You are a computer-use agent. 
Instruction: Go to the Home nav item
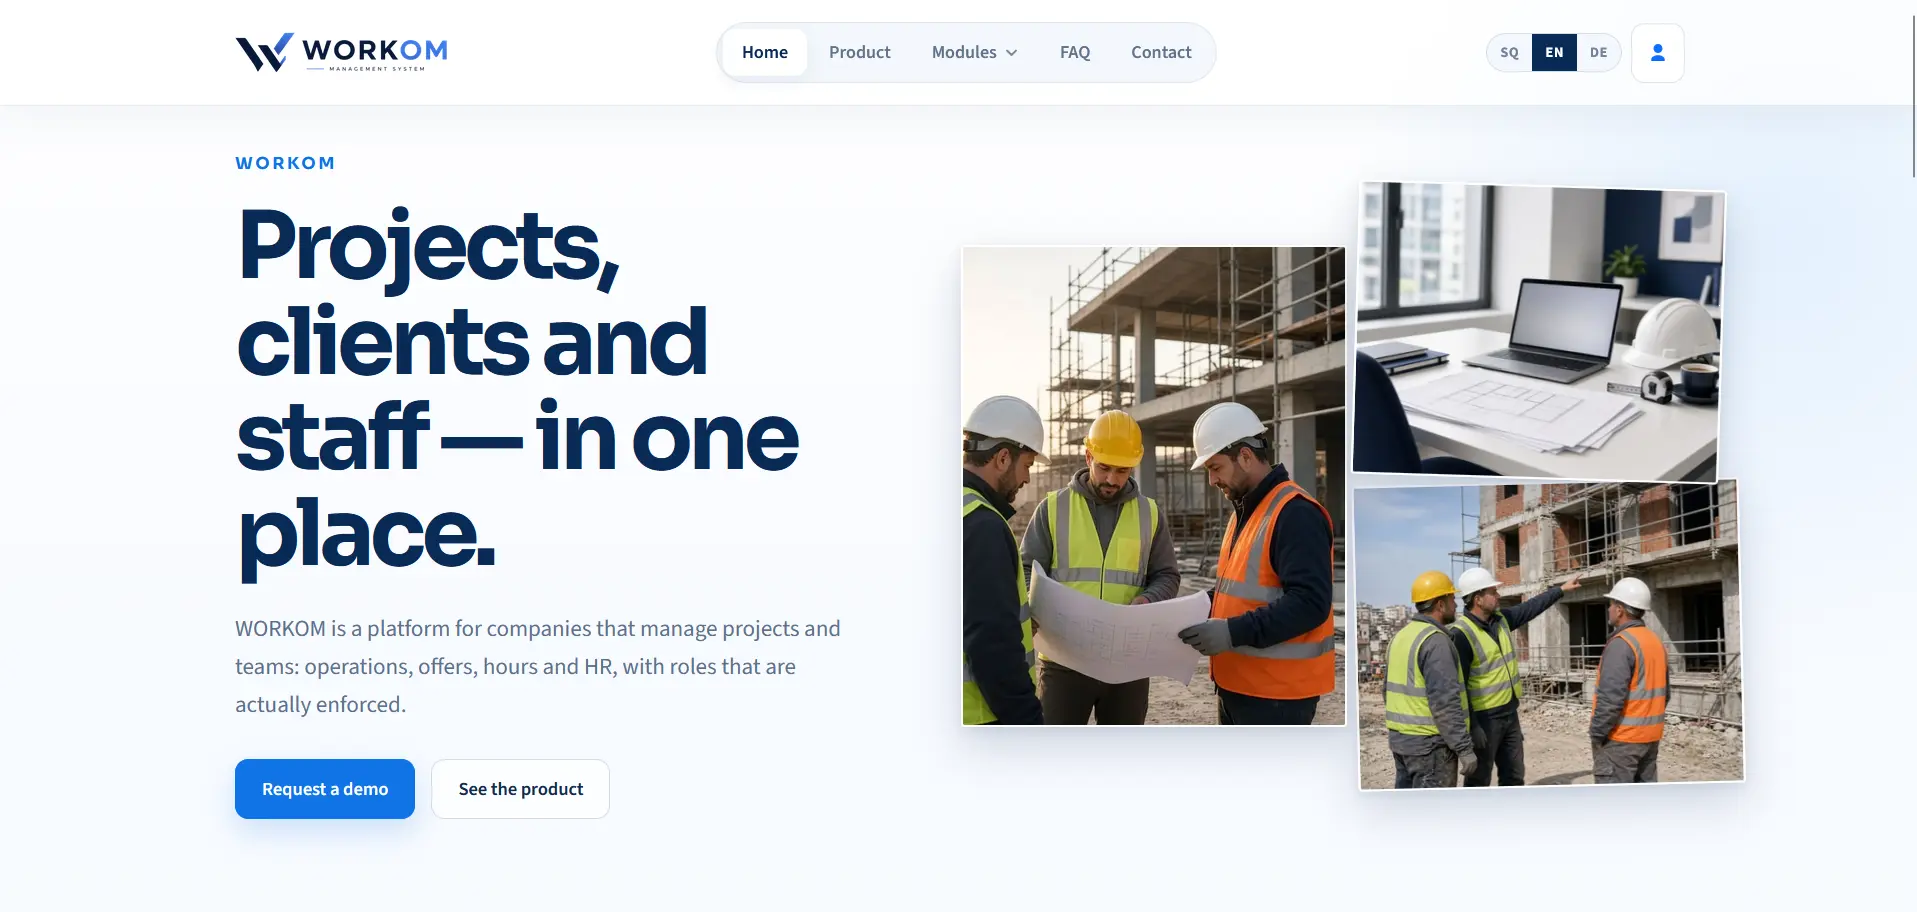pyautogui.click(x=765, y=52)
